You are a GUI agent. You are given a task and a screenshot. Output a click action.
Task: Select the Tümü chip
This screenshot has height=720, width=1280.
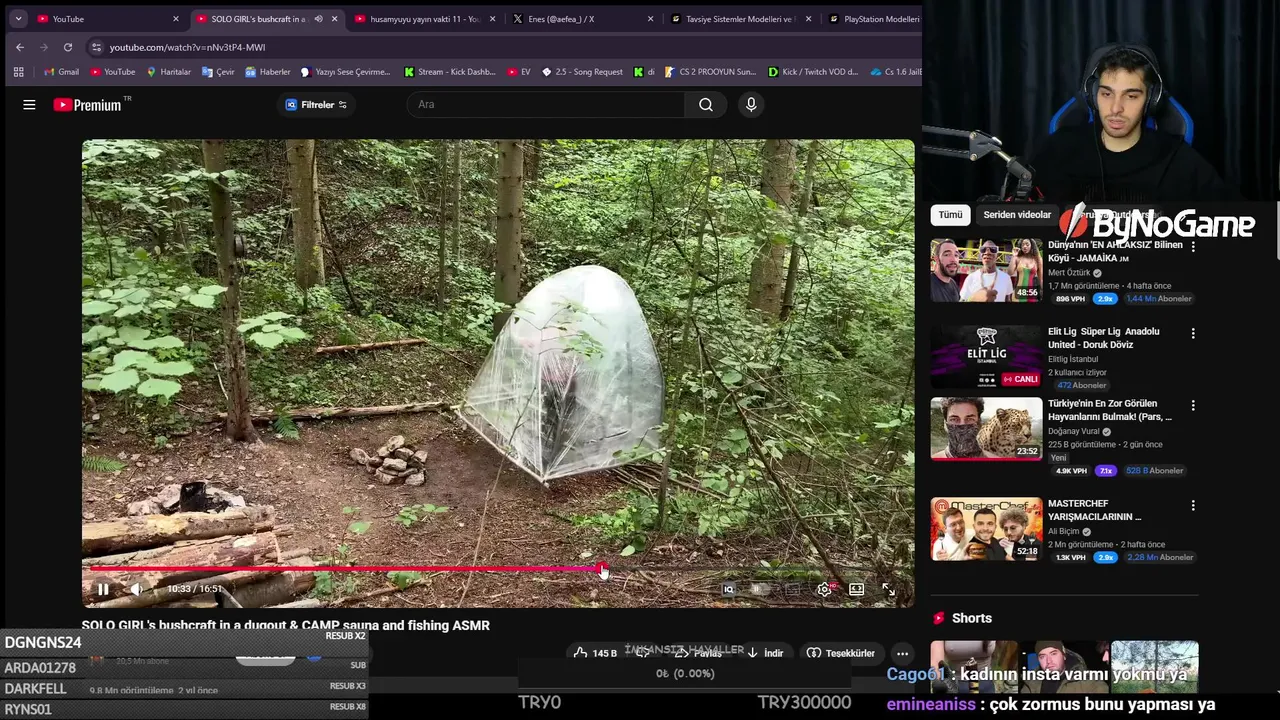coord(950,215)
